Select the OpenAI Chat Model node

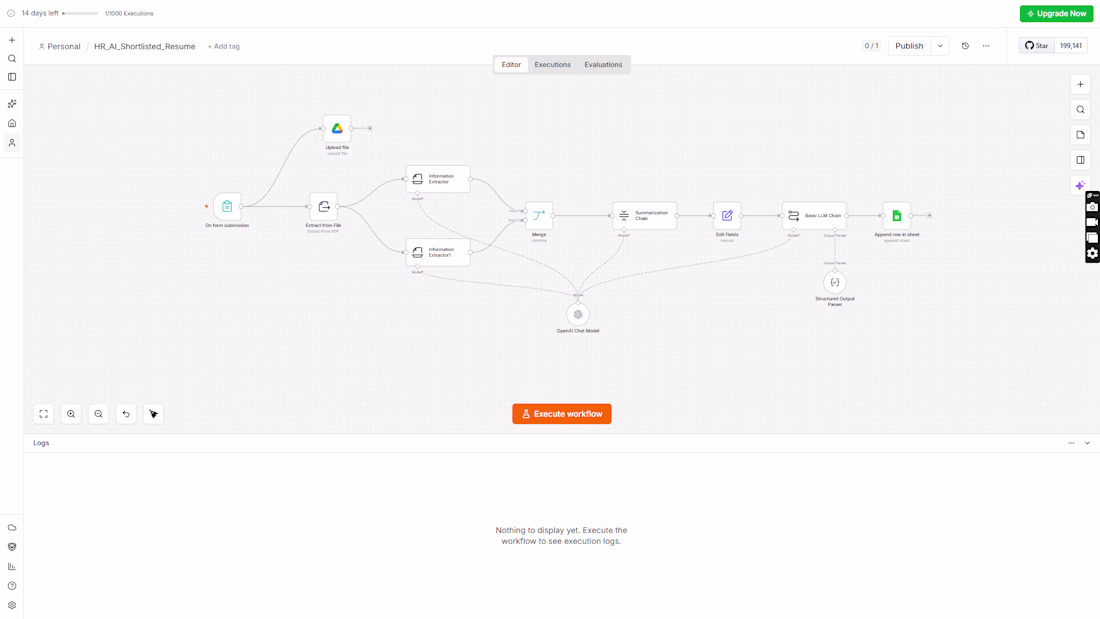tap(578, 314)
